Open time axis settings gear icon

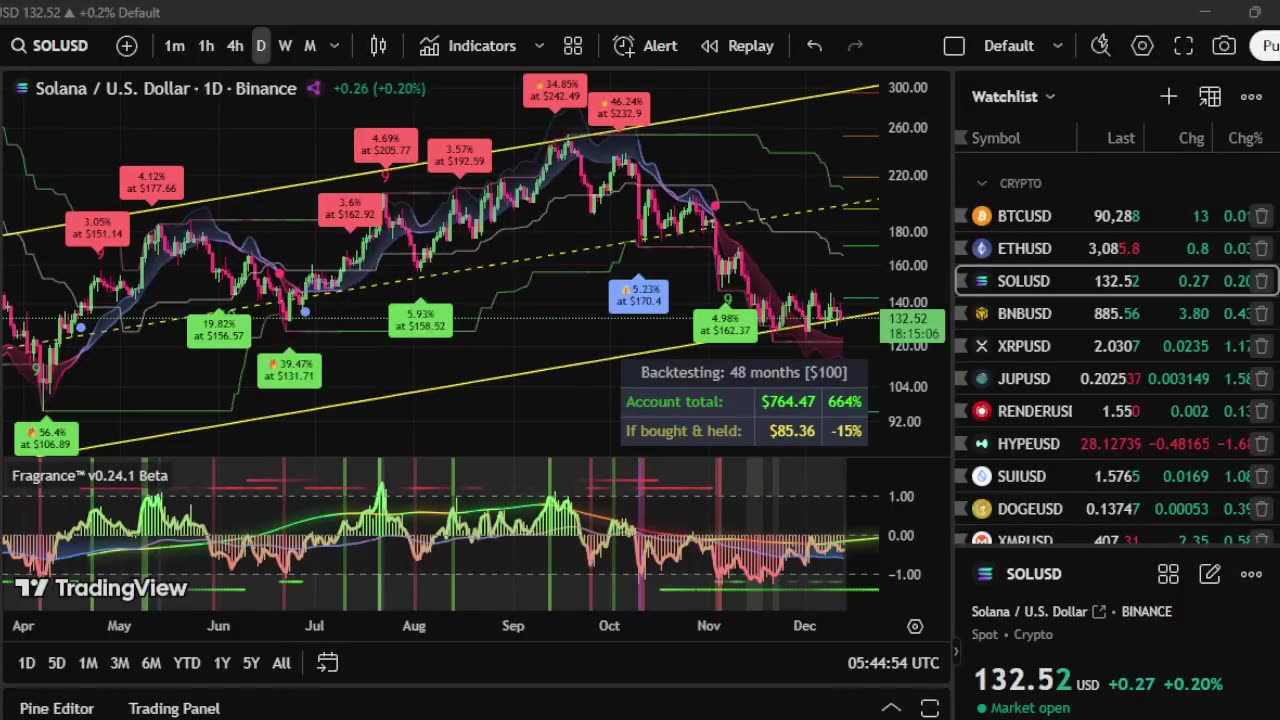914,626
